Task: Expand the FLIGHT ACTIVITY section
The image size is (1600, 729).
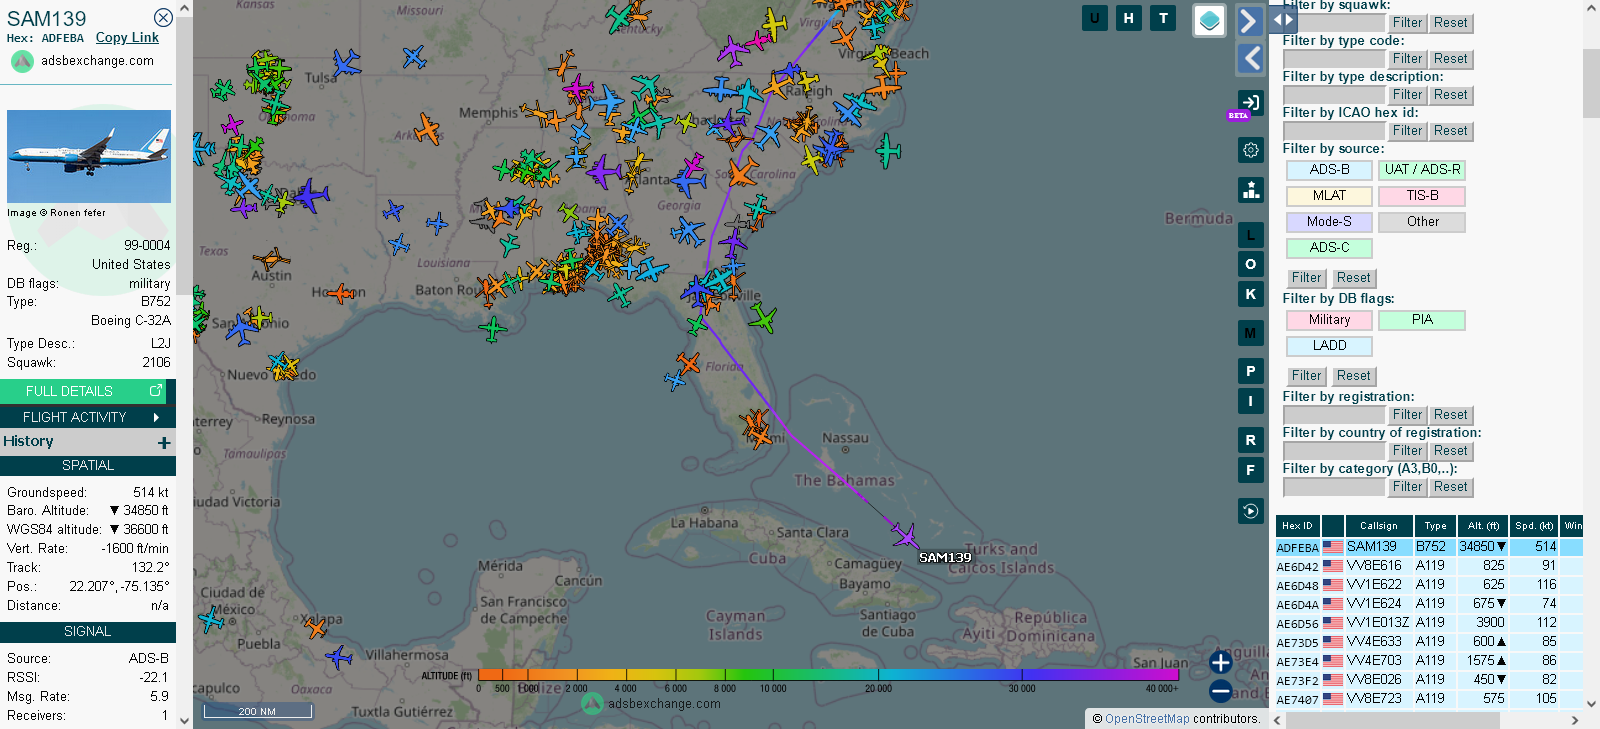Action: pos(88,417)
